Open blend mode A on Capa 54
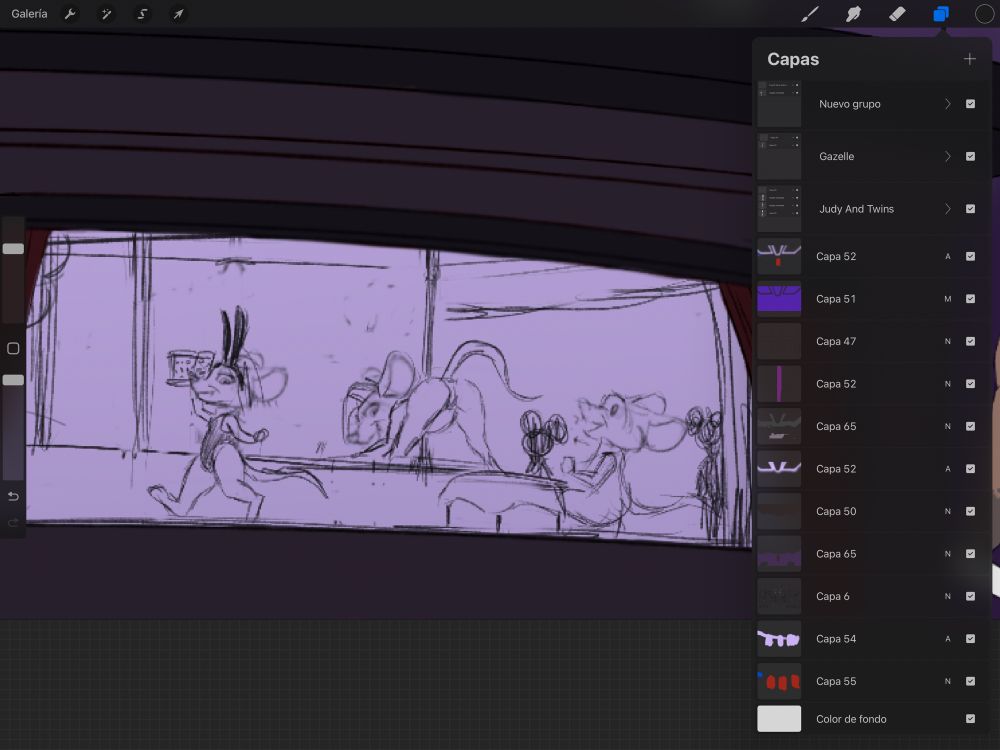Image resolution: width=1000 pixels, height=750 pixels. (948, 638)
